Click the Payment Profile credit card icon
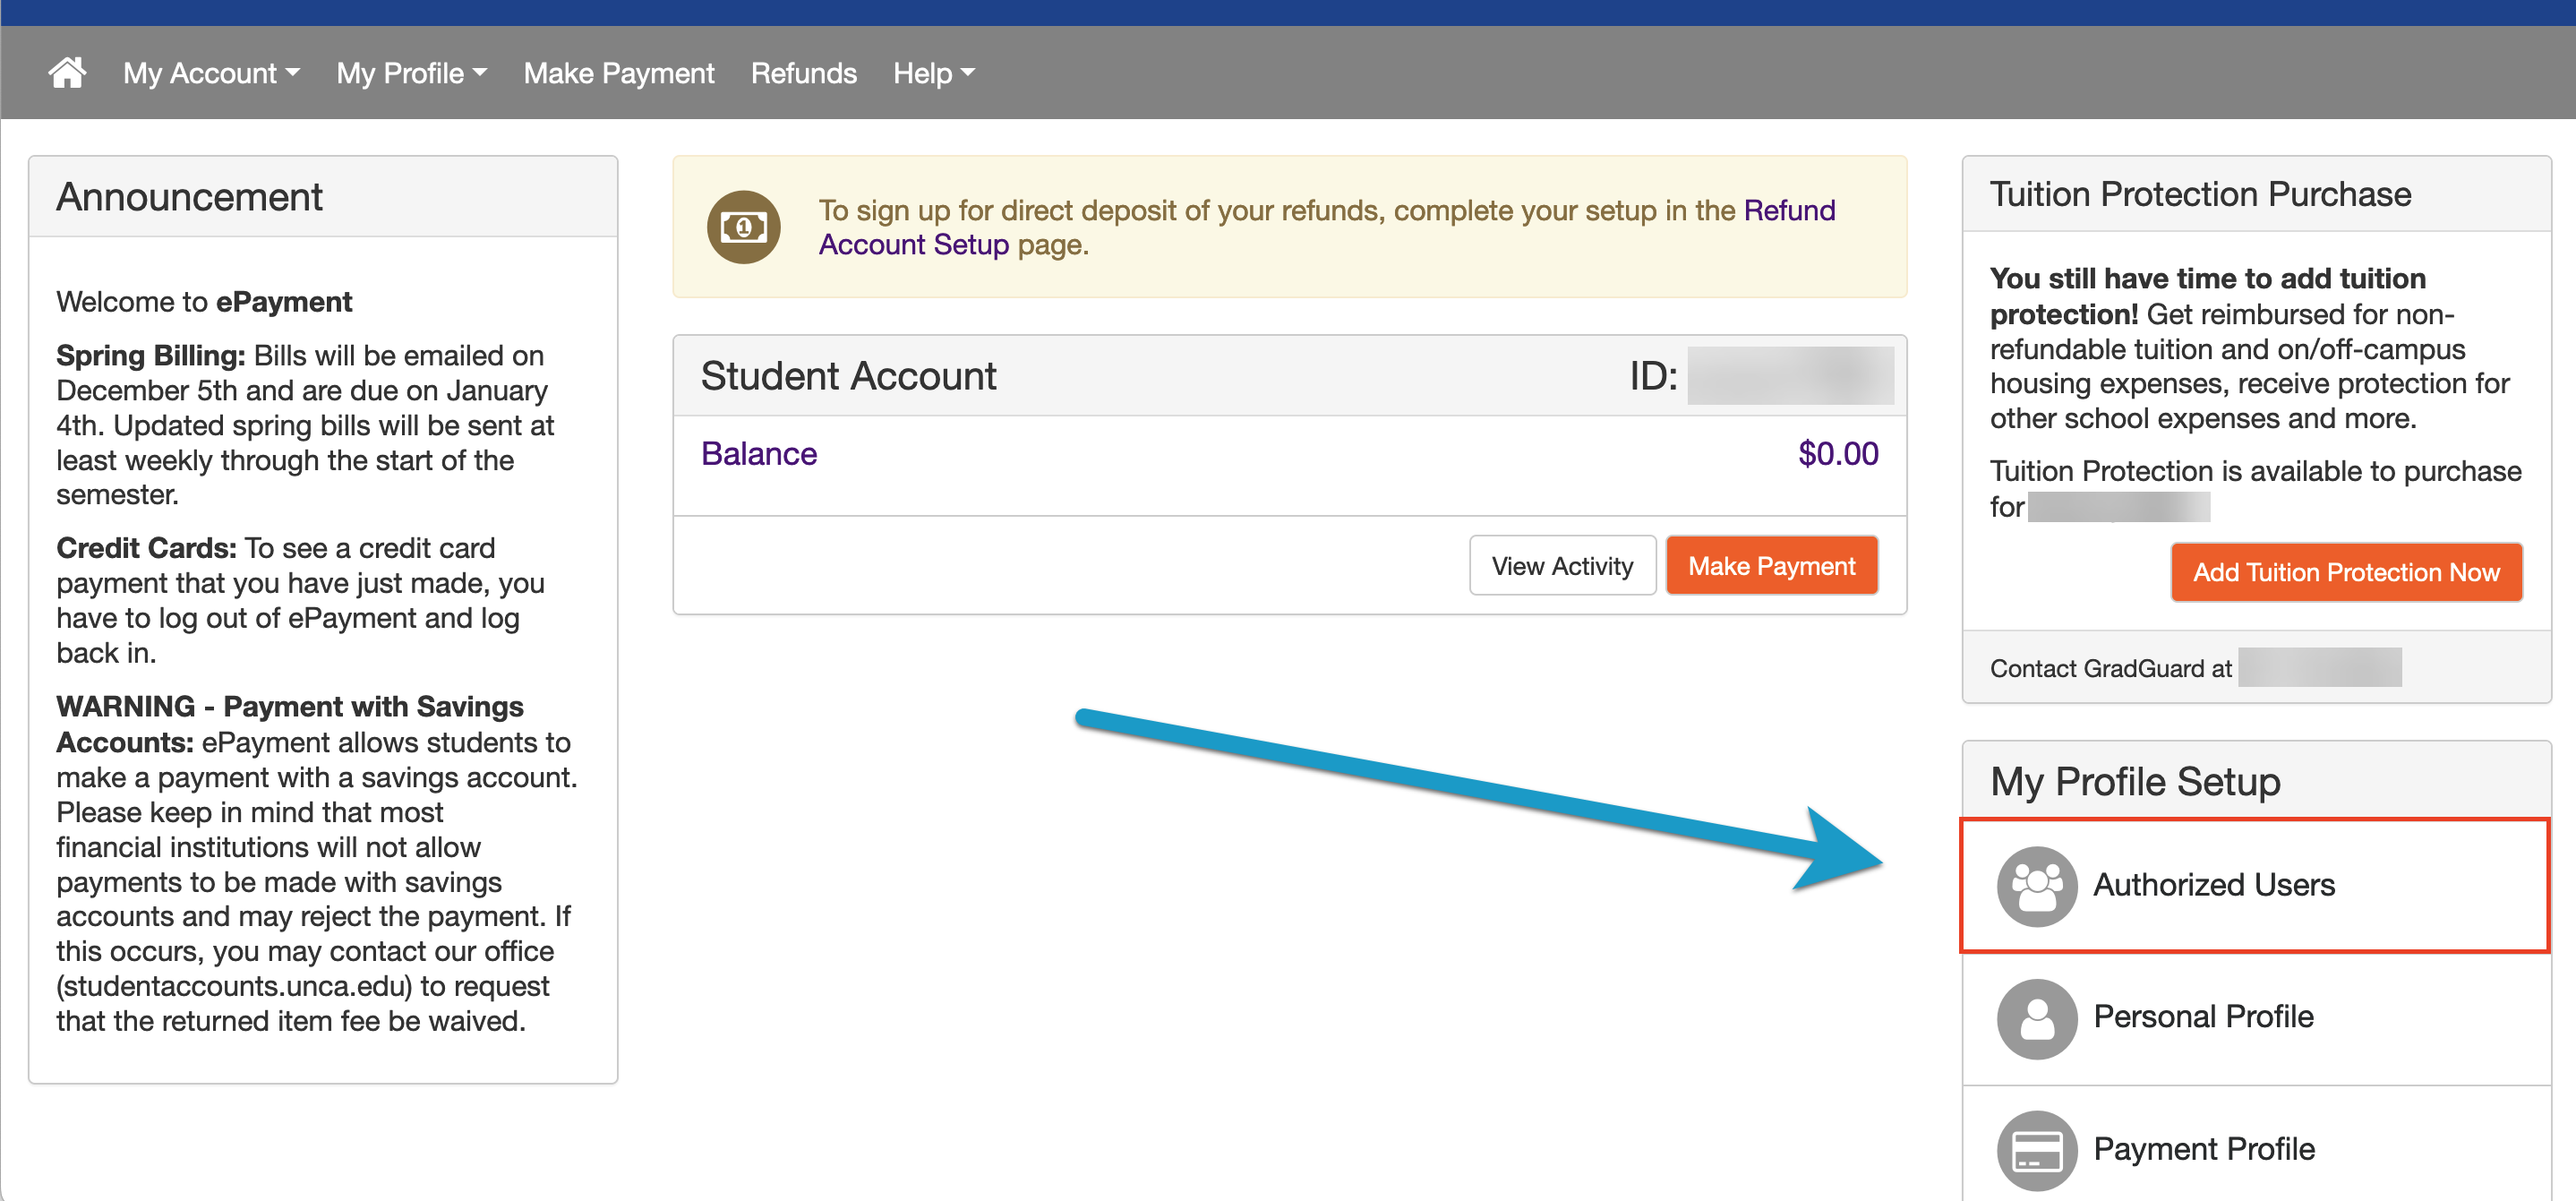 (2036, 1150)
